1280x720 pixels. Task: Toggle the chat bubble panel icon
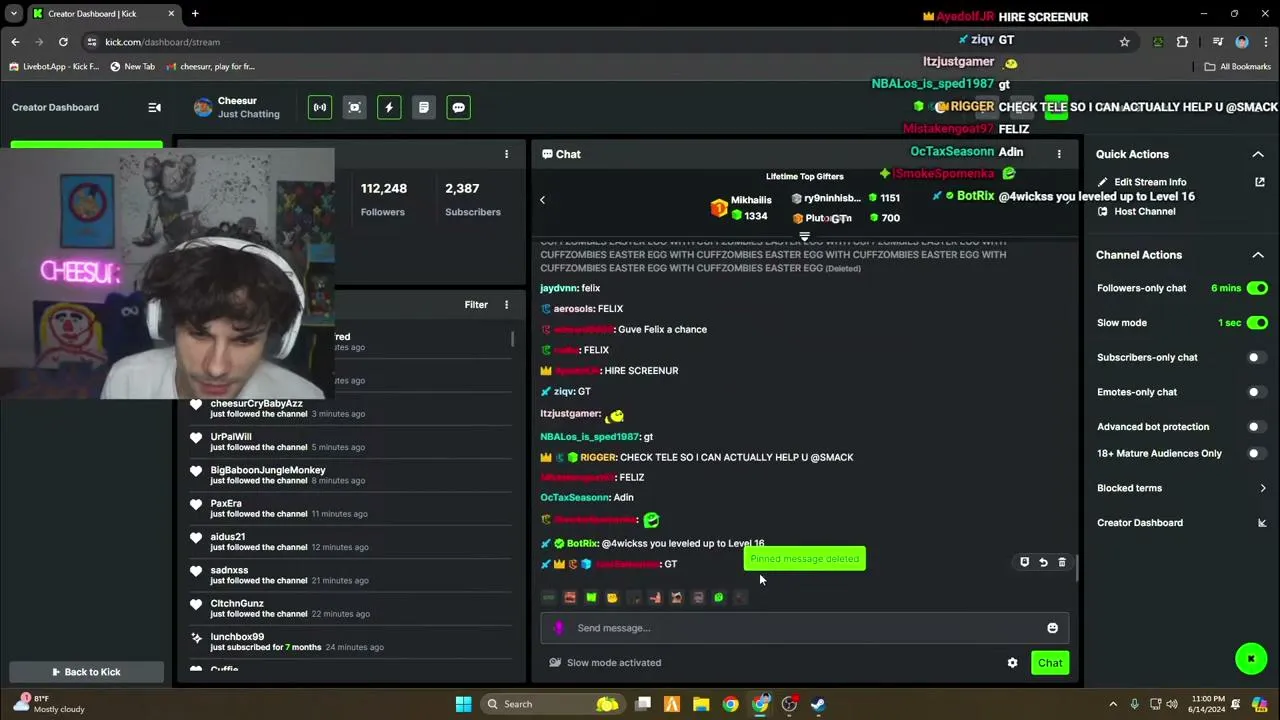[458, 107]
